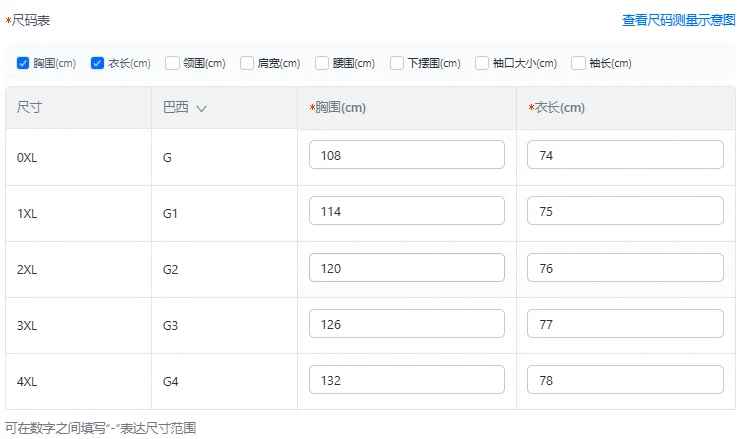Open 查看尺码测量示意图 link
The width and height of the screenshot is (741, 439).
[x=679, y=20]
